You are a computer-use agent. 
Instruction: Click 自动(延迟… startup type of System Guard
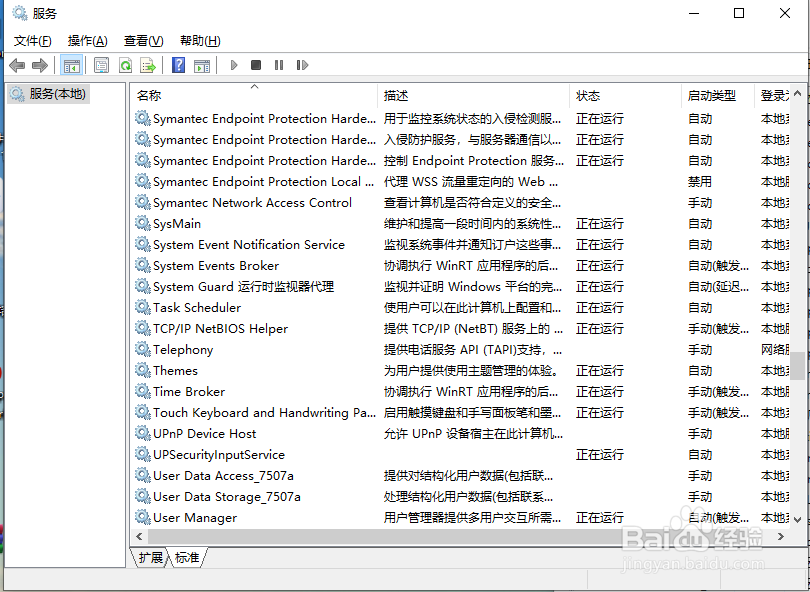(718, 286)
